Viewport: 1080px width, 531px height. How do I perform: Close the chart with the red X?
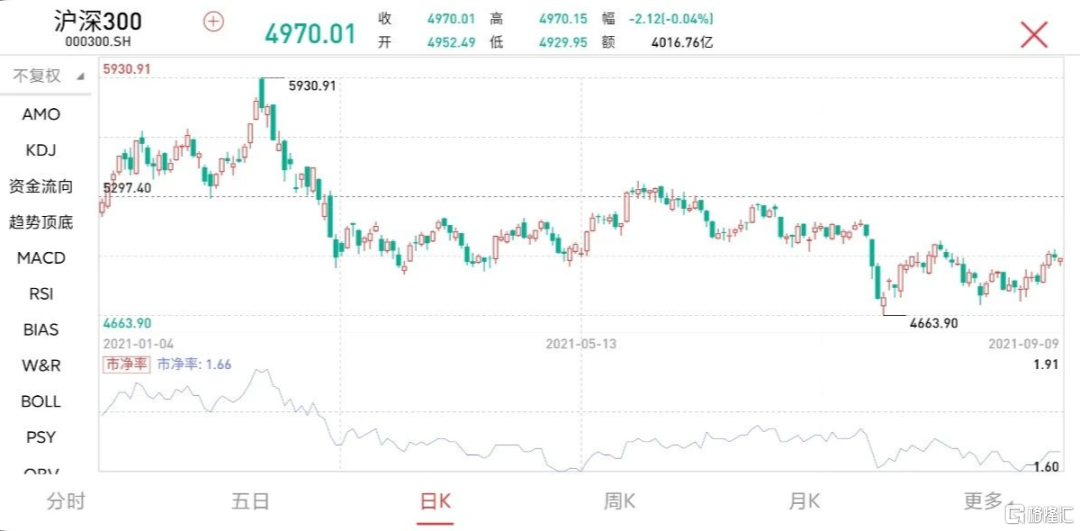tap(1033, 34)
